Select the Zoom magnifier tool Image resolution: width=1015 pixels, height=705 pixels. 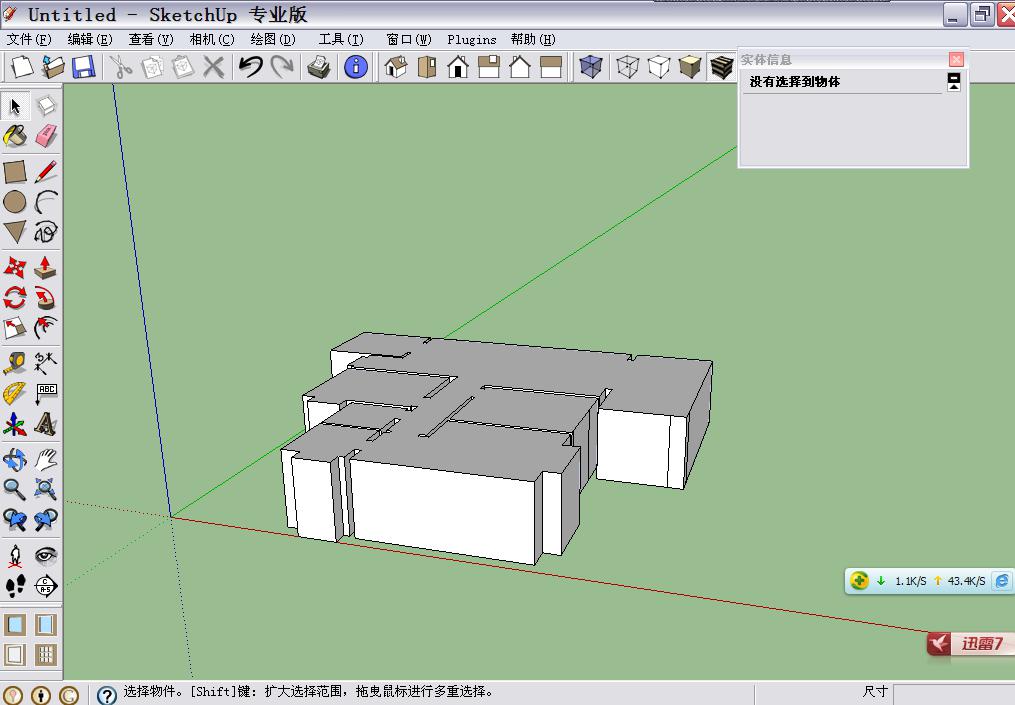point(15,489)
